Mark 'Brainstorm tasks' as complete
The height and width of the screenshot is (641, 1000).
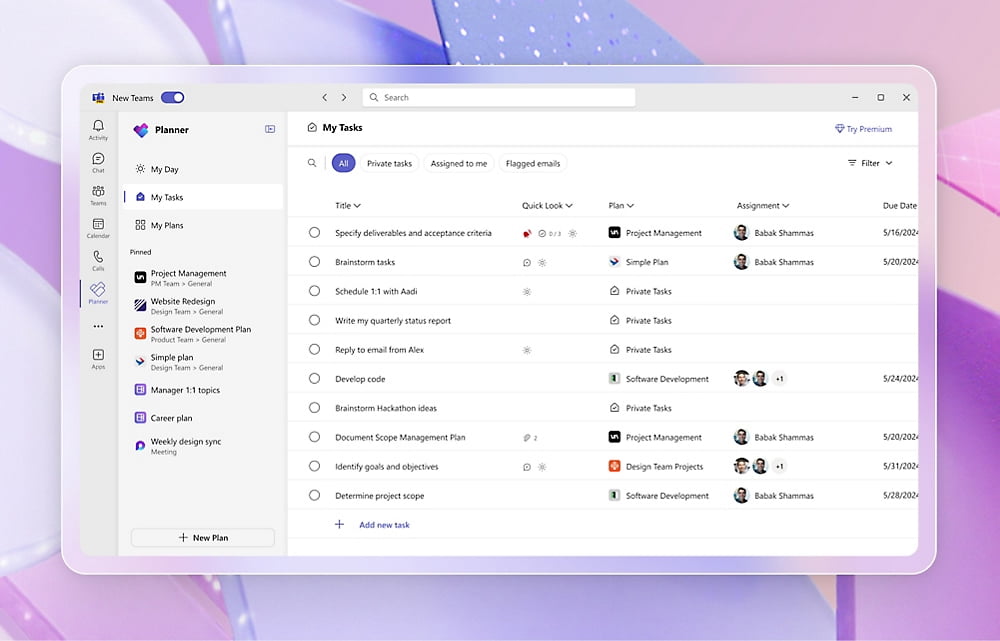(314, 262)
